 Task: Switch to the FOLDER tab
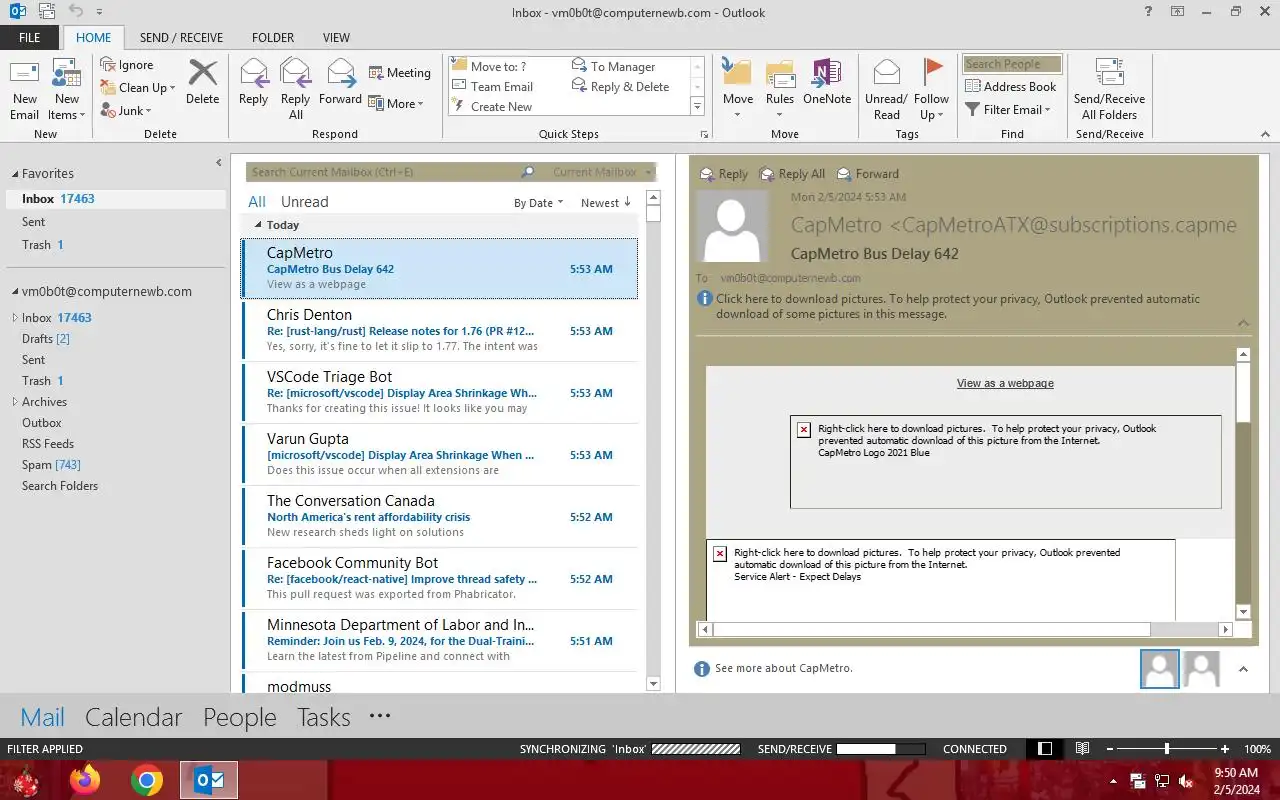273,37
